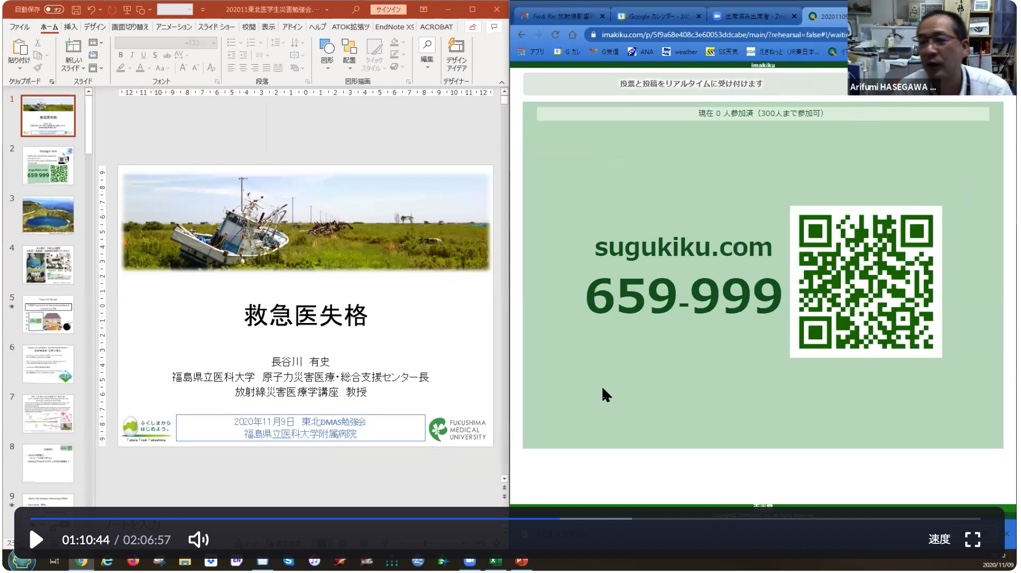
Task: Toggle 自動保存 AutoSave switch in PowerPoint
Action: 53,10
